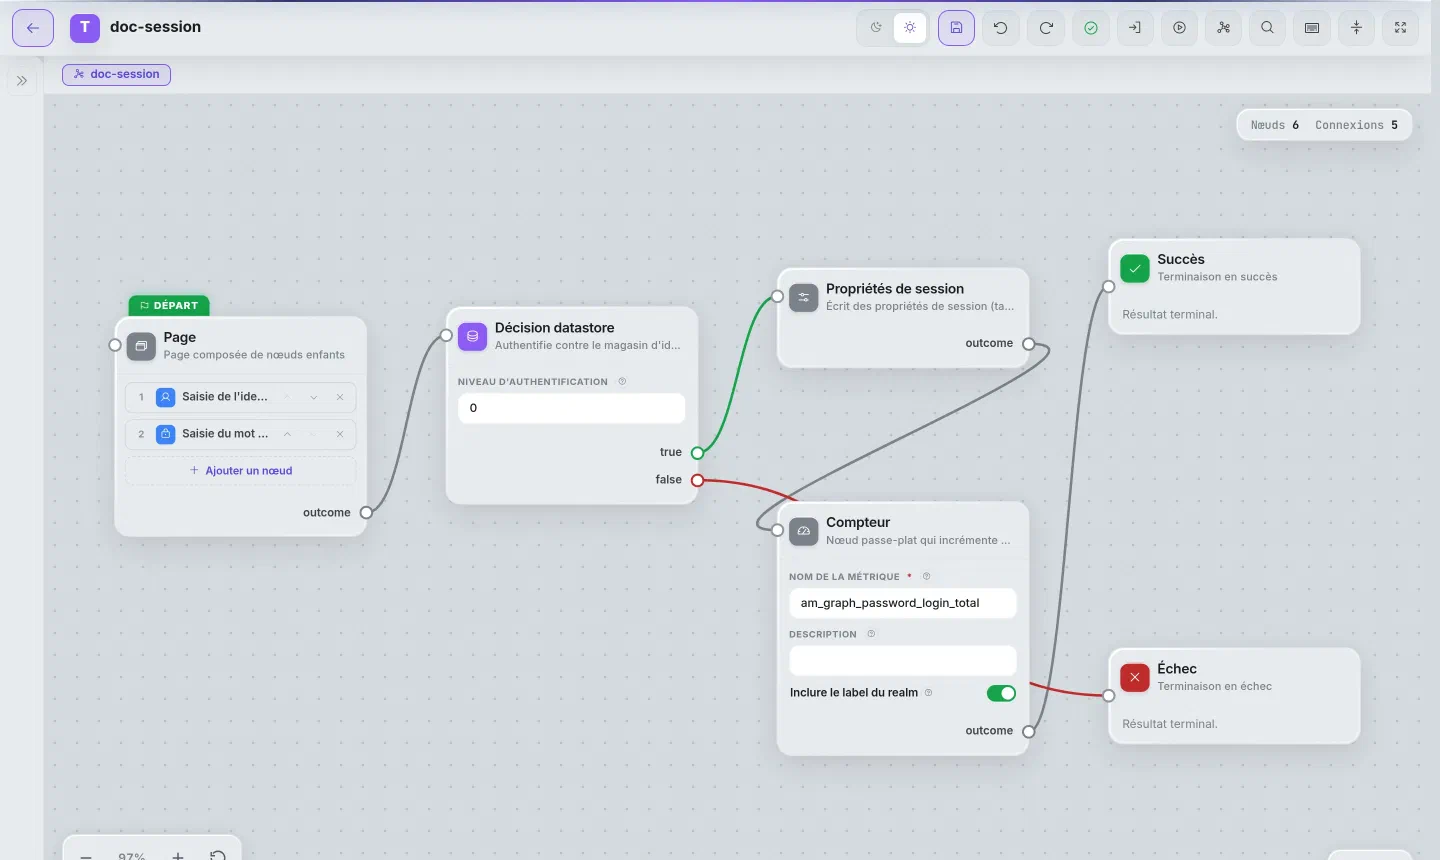Click the purple T project avatar
Screen dimensions: 1440x860
pyautogui.click(x=85, y=28)
